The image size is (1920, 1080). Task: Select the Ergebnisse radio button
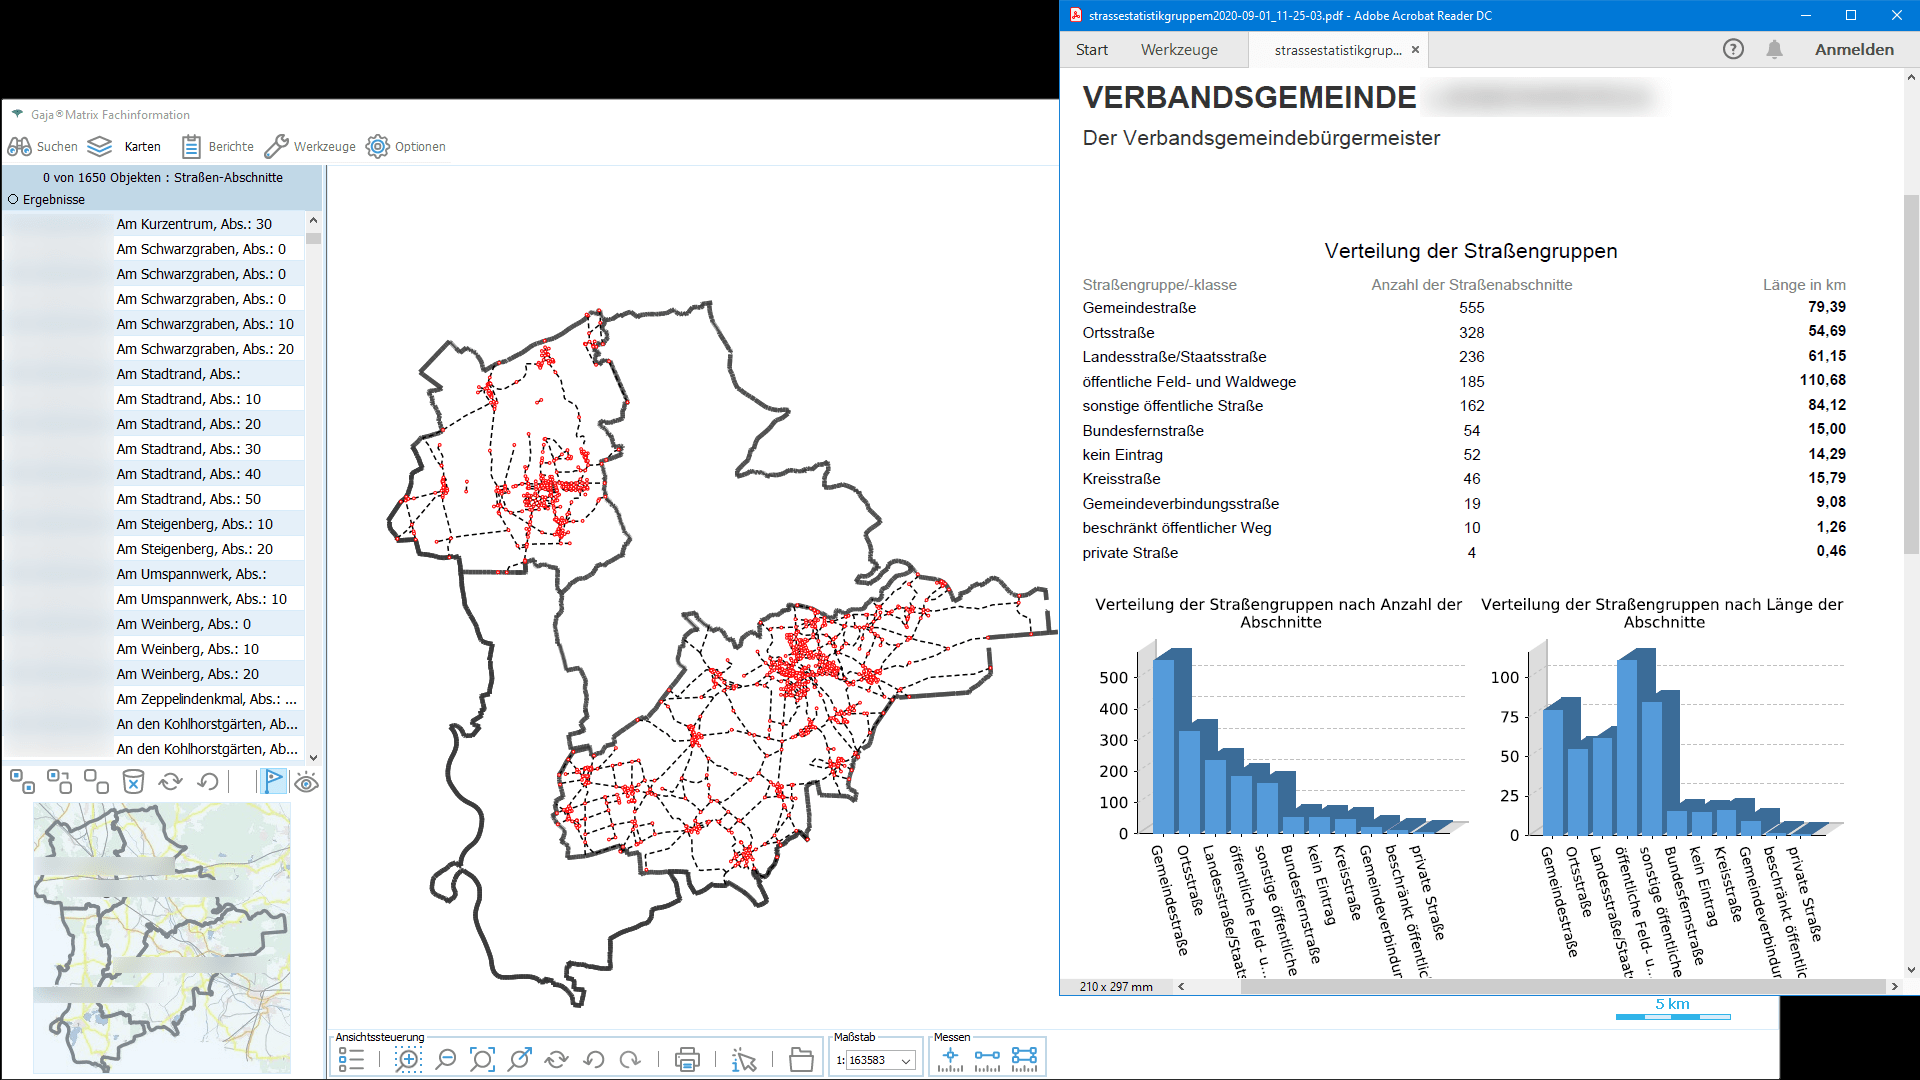[14, 199]
